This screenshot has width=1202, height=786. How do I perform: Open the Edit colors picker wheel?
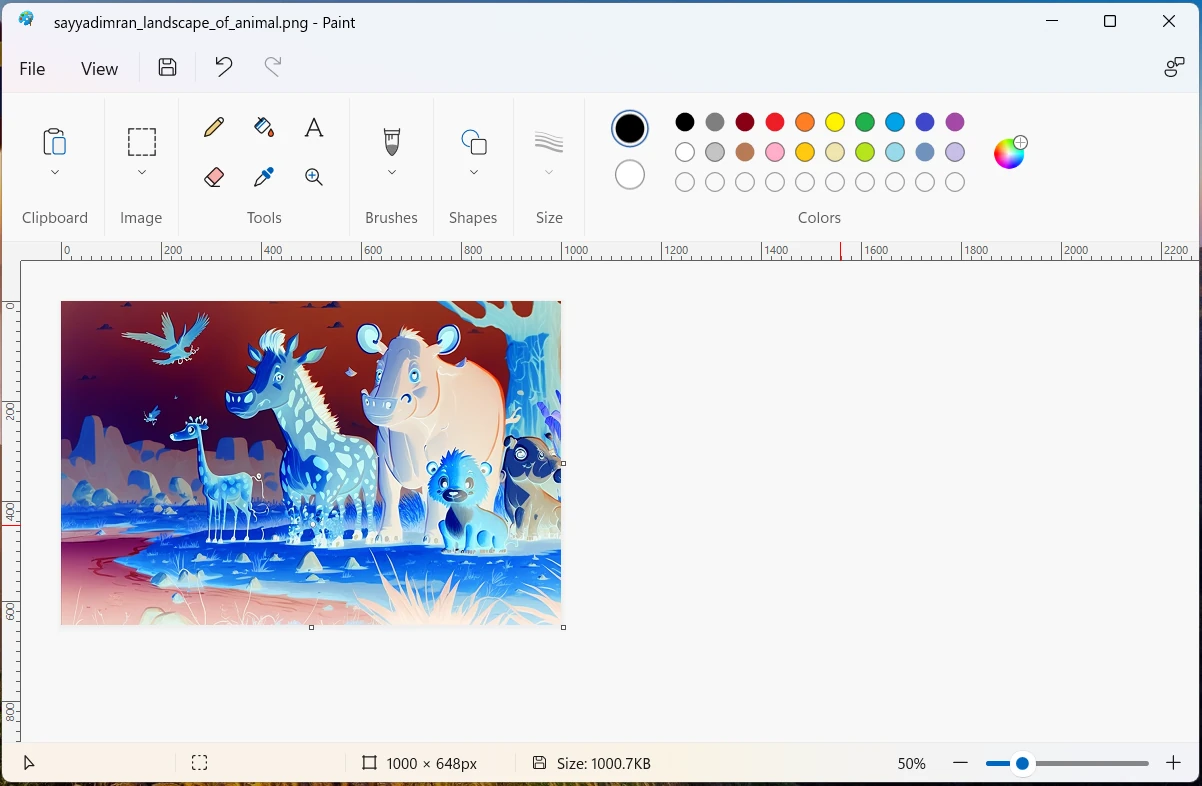(x=1009, y=152)
